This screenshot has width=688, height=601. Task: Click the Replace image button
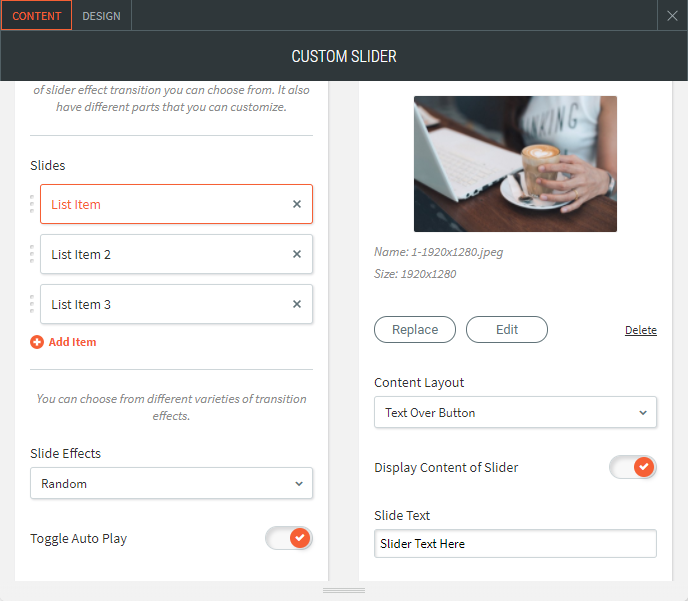point(415,330)
